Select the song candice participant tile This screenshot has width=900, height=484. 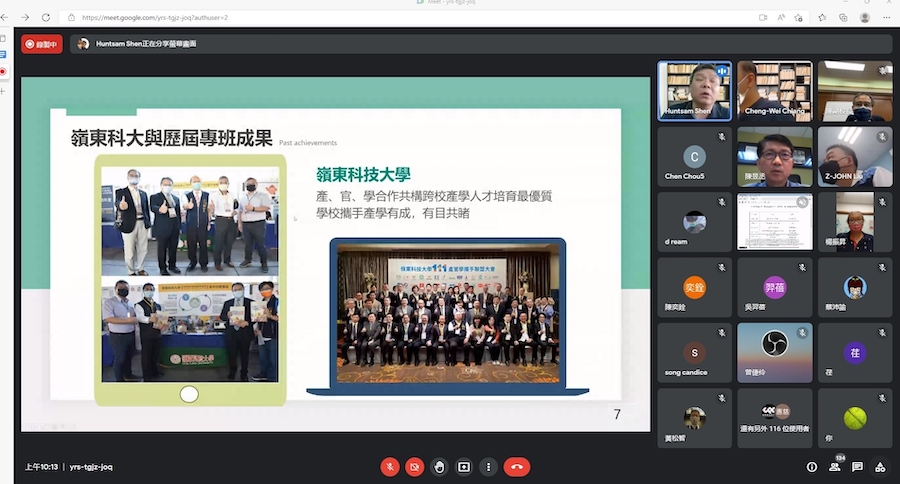tap(695, 353)
